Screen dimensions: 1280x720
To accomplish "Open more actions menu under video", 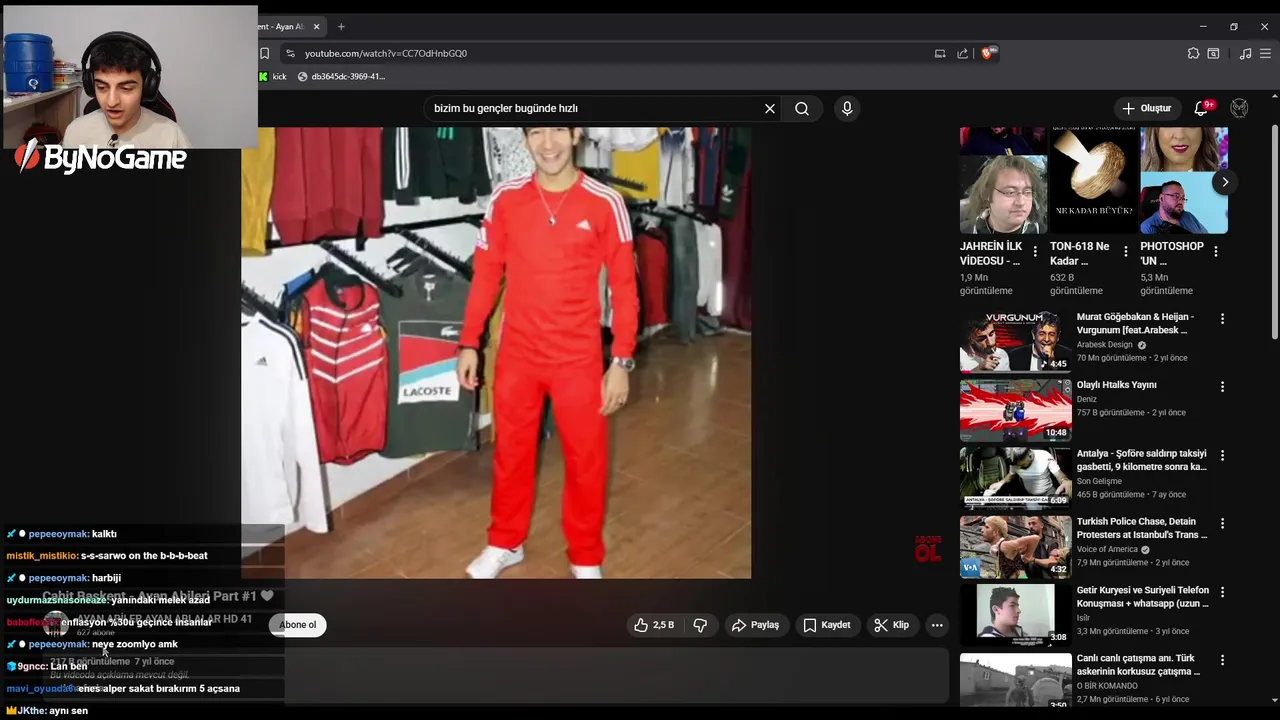I will coord(937,625).
